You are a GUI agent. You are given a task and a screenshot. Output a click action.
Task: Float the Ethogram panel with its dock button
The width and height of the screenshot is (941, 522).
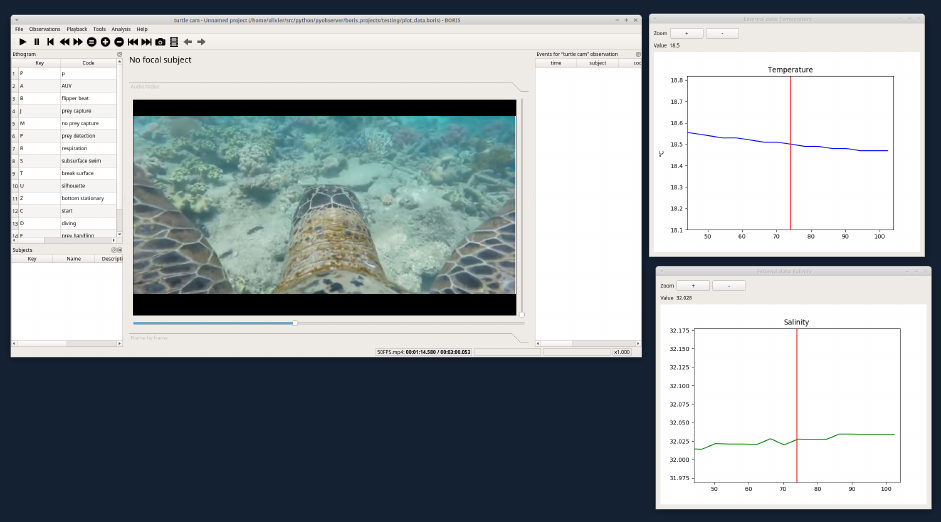pos(119,54)
